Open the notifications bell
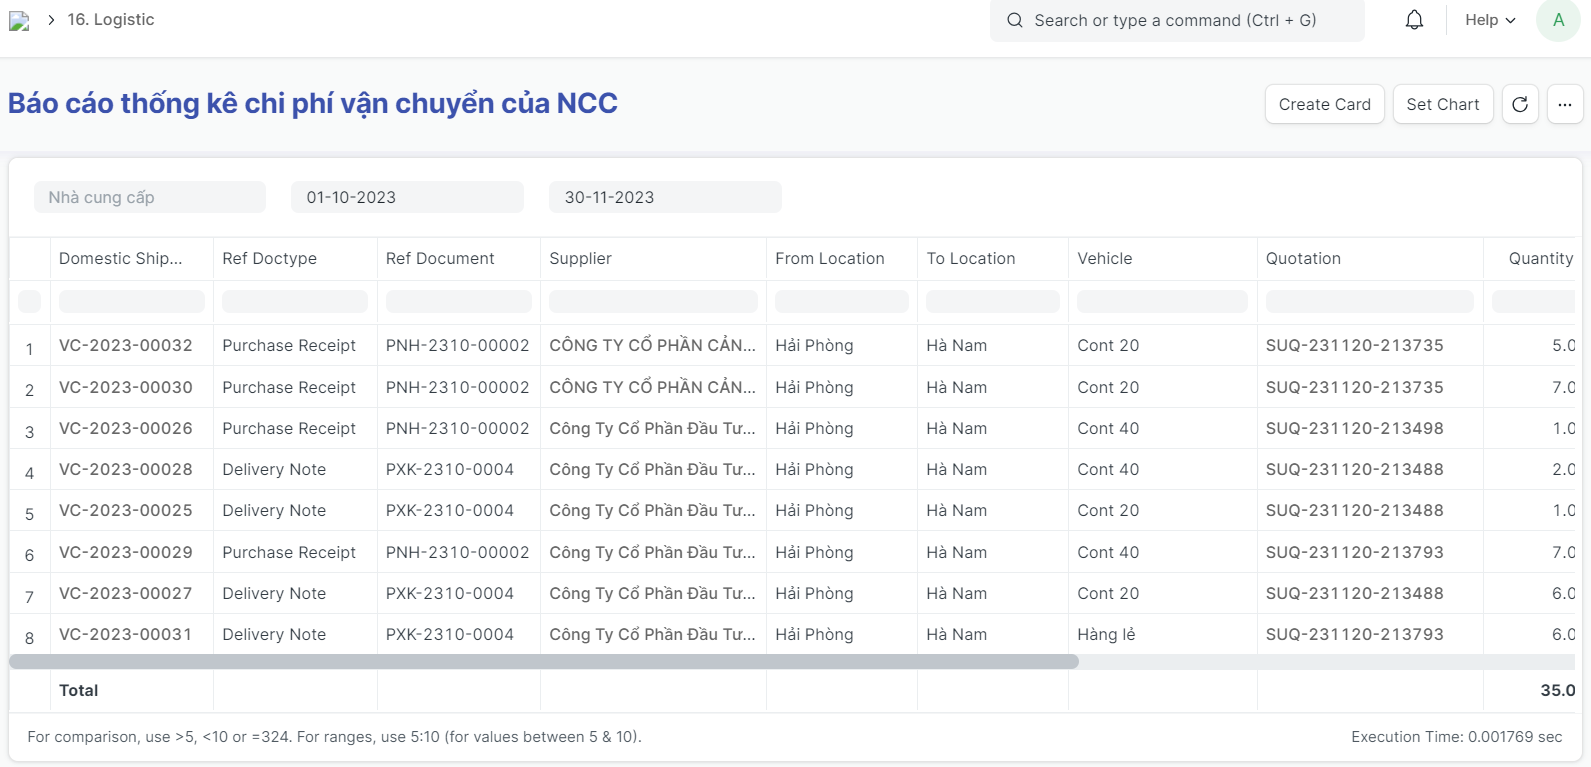Image resolution: width=1591 pixels, height=767 pixels. click(x=1414, y=20)
